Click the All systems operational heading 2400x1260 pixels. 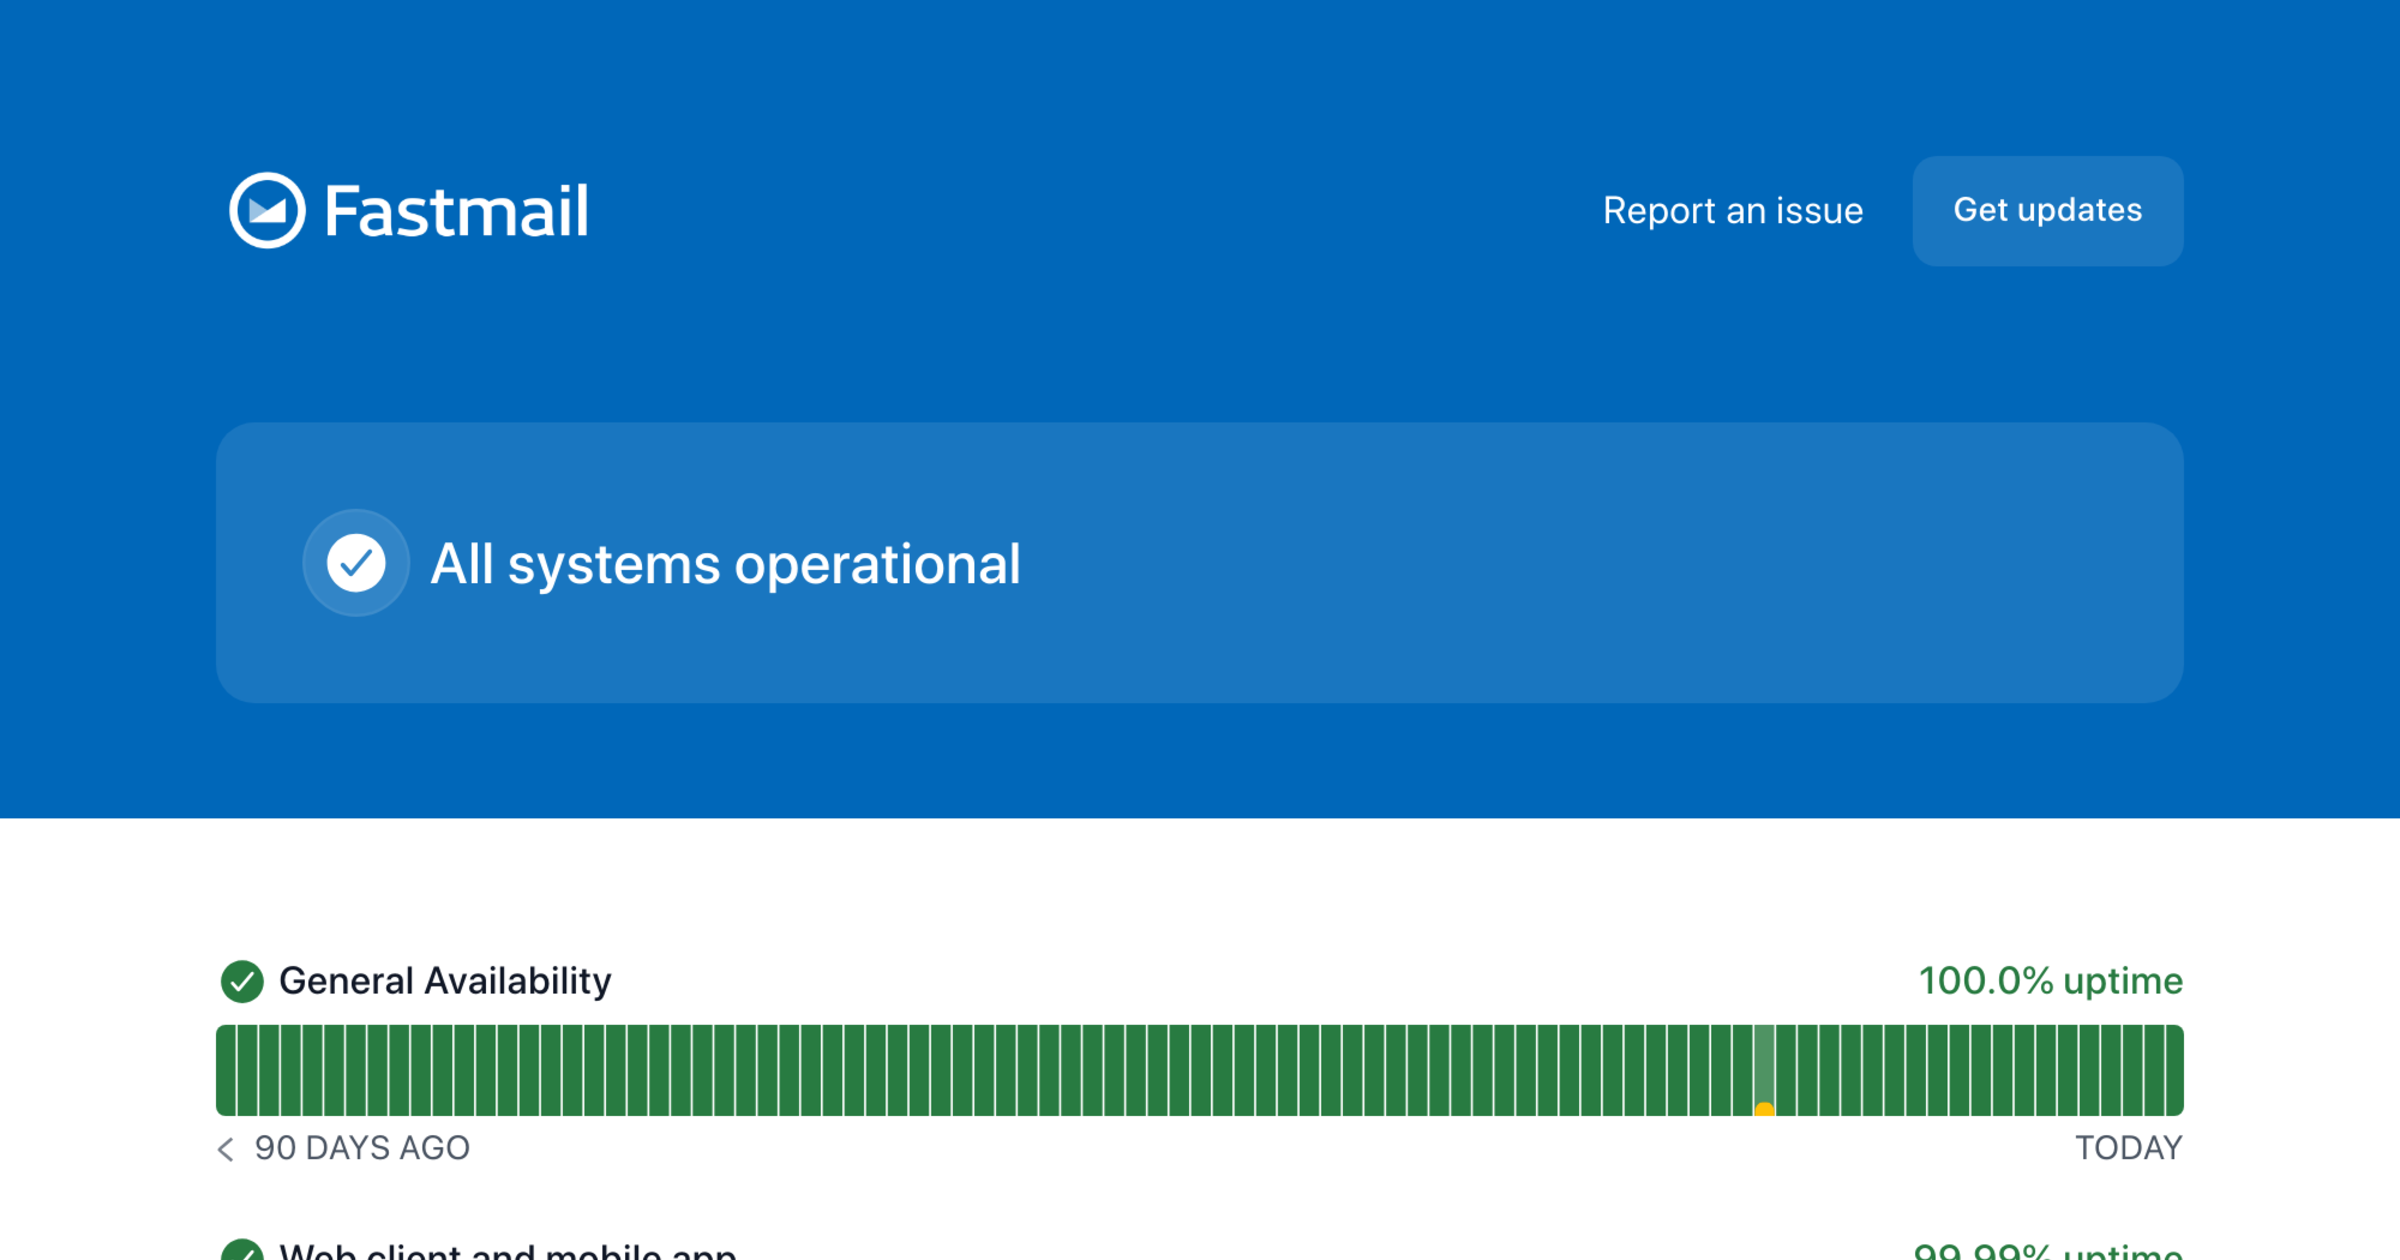coord(725,564)
